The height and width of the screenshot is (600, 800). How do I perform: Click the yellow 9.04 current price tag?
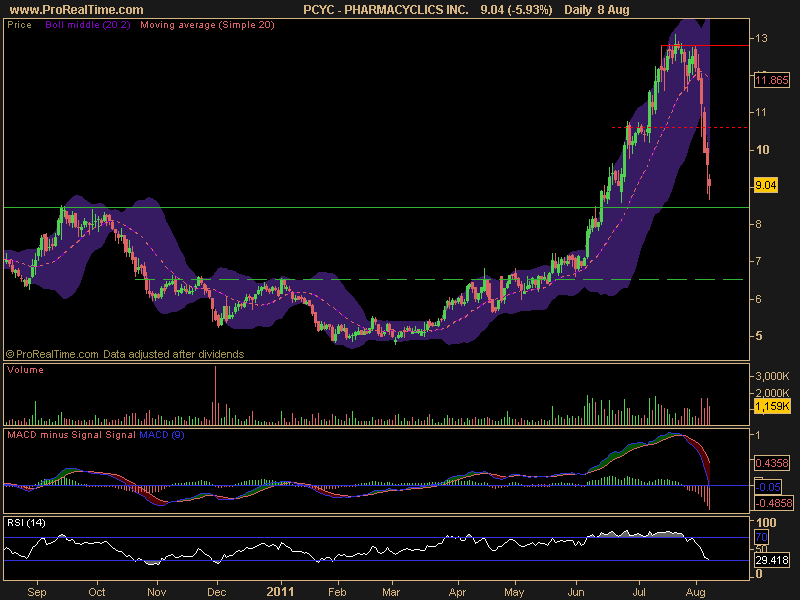[766, 185]
